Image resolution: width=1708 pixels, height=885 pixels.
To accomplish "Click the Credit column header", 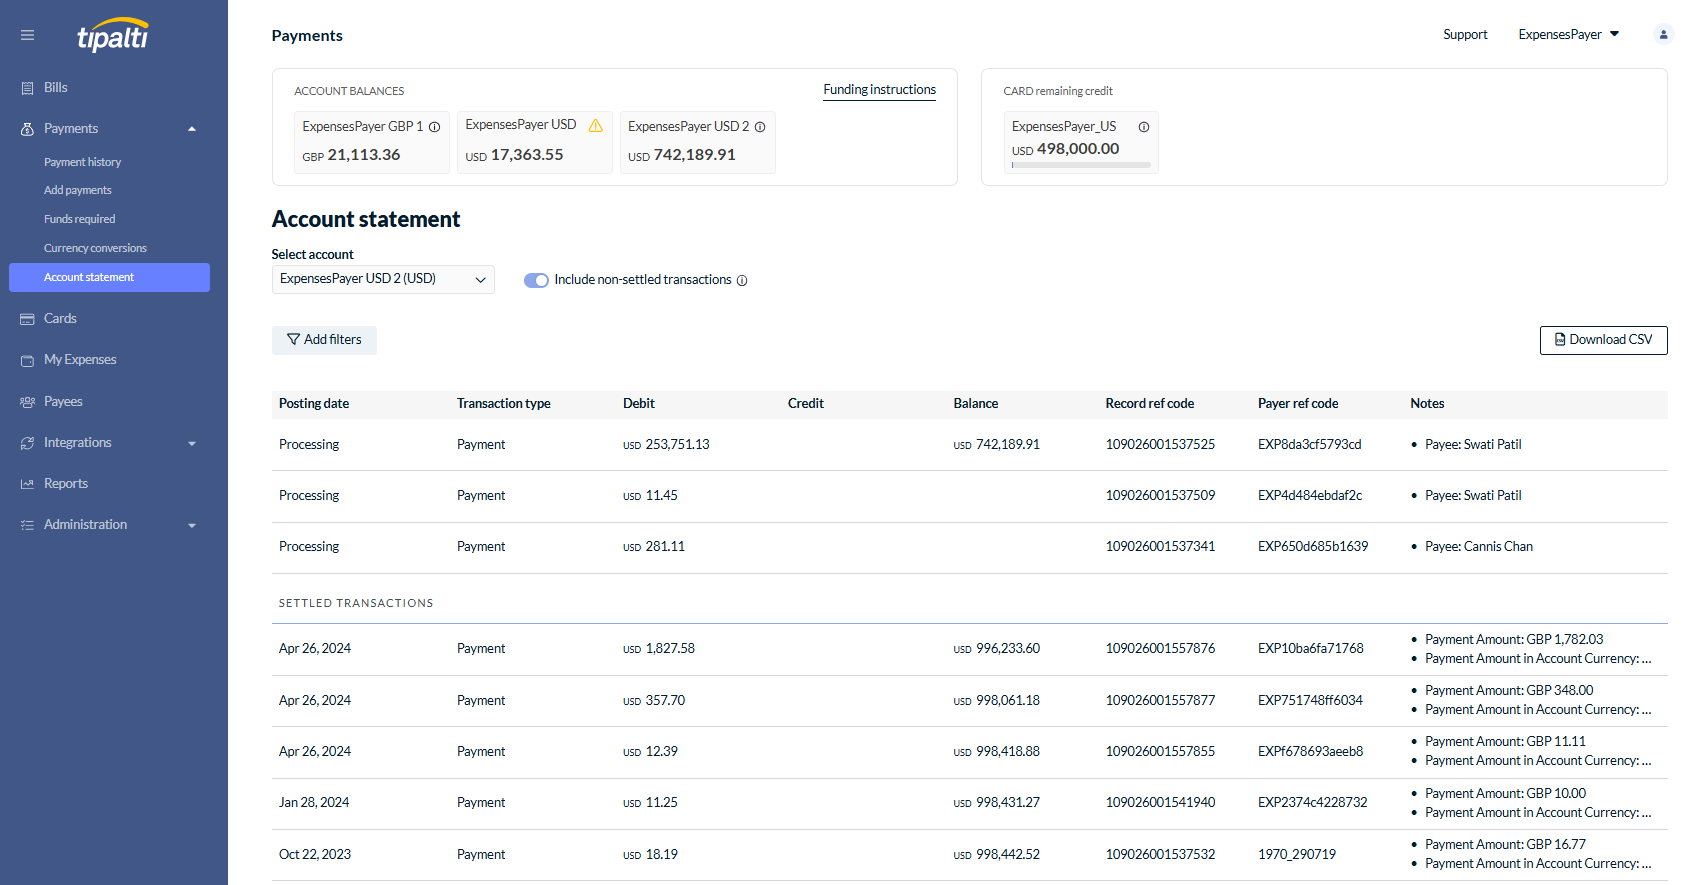I will coord(805,404).
